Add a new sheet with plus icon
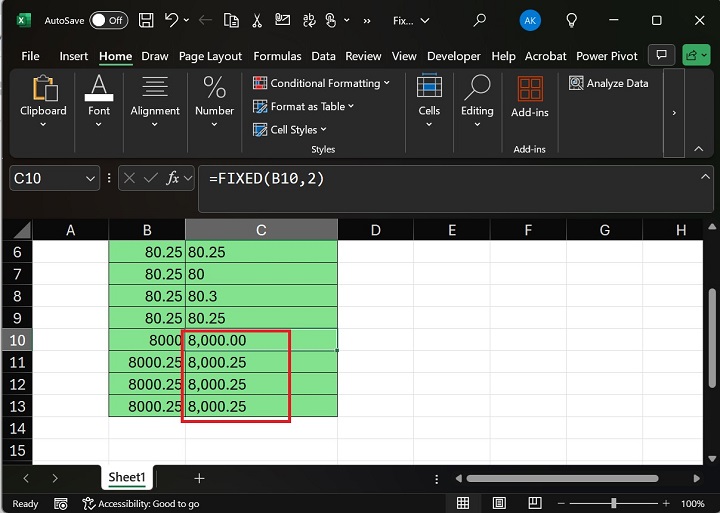Viewport: 720px width, 513px height. 199,479
